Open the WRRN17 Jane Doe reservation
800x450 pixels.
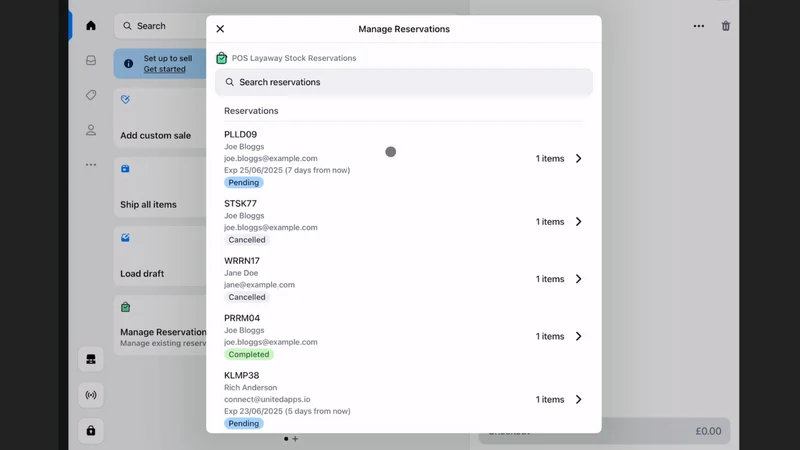[404, 279]
